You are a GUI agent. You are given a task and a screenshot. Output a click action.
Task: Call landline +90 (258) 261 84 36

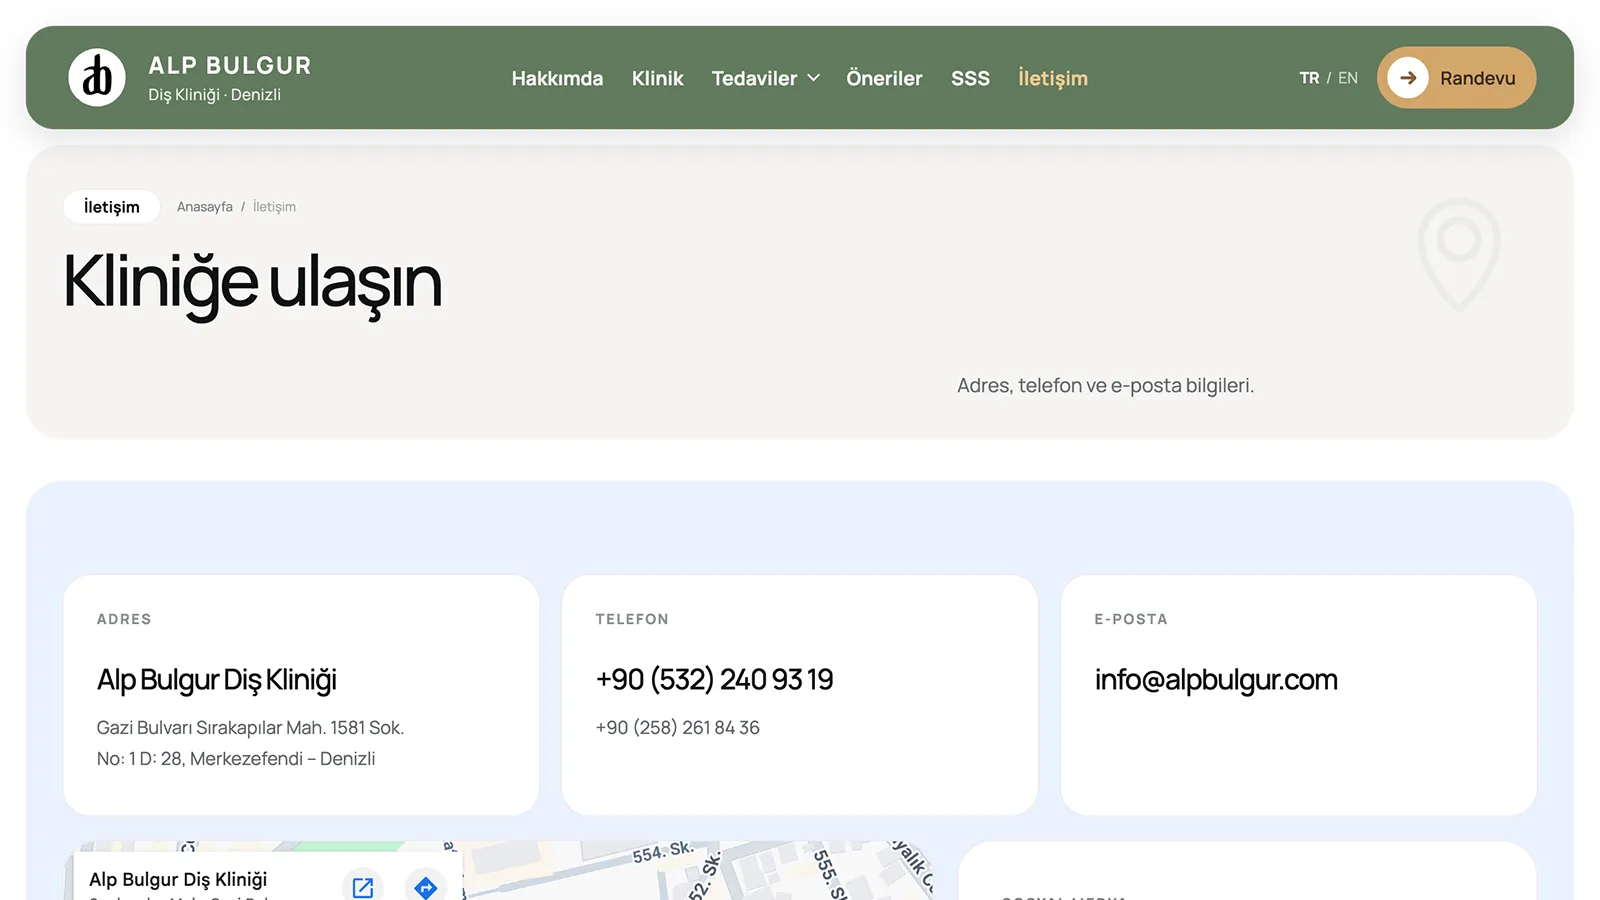click(678, 728)
